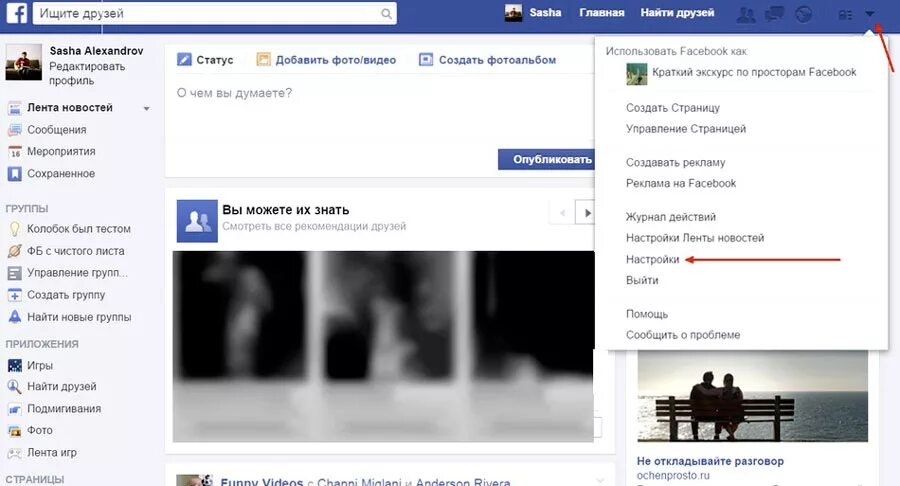Click the ФБ с чистого листа group icon
This screenshot has height=486, width=900.
point(14,251)
